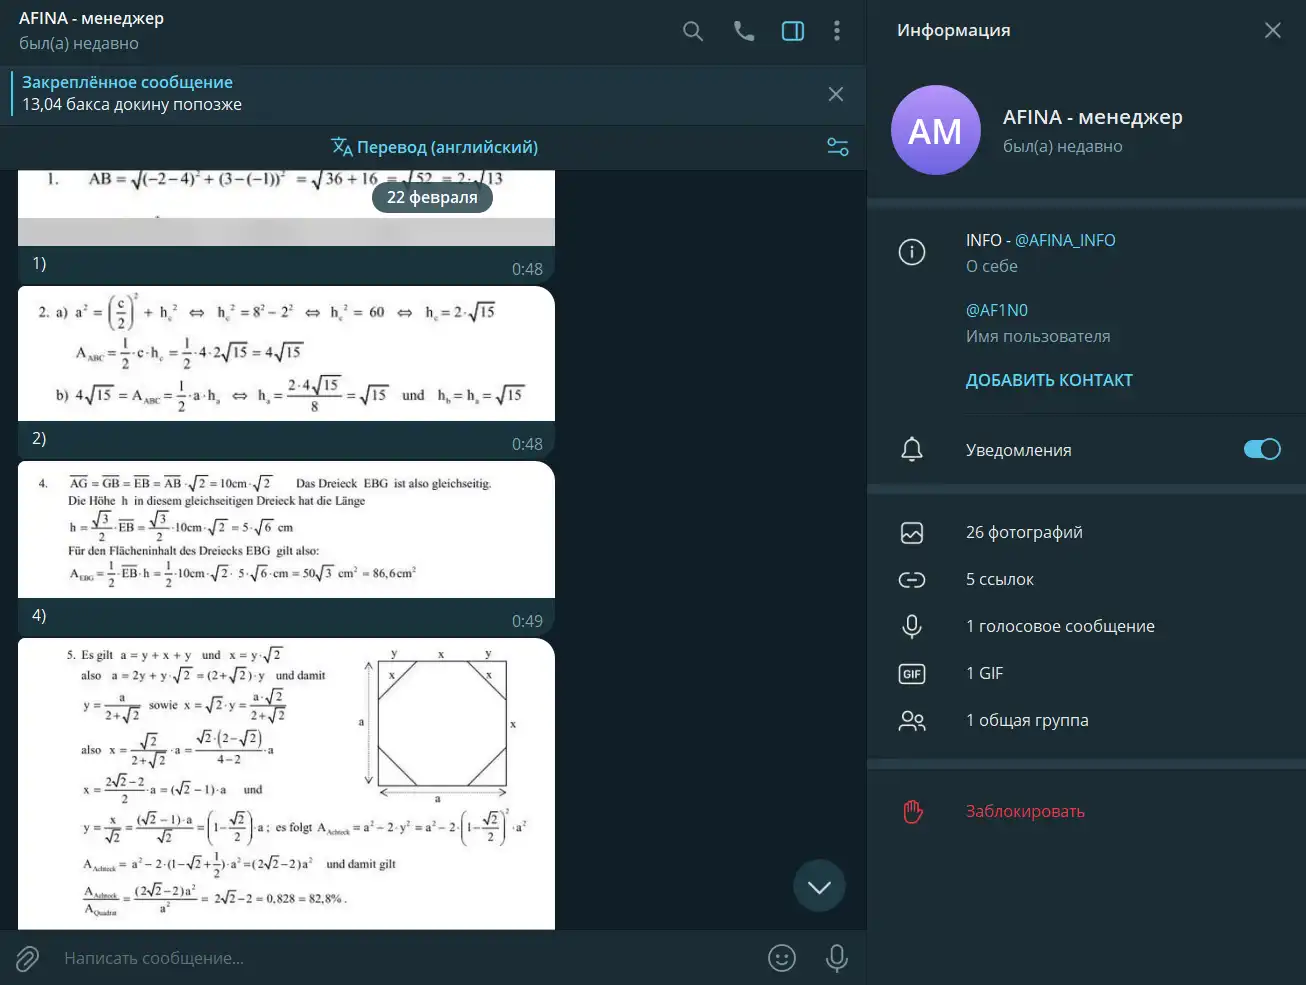Jump to bottom with down-arrow button
This screenshot has width=1306, height=985.
coord(819,886)
